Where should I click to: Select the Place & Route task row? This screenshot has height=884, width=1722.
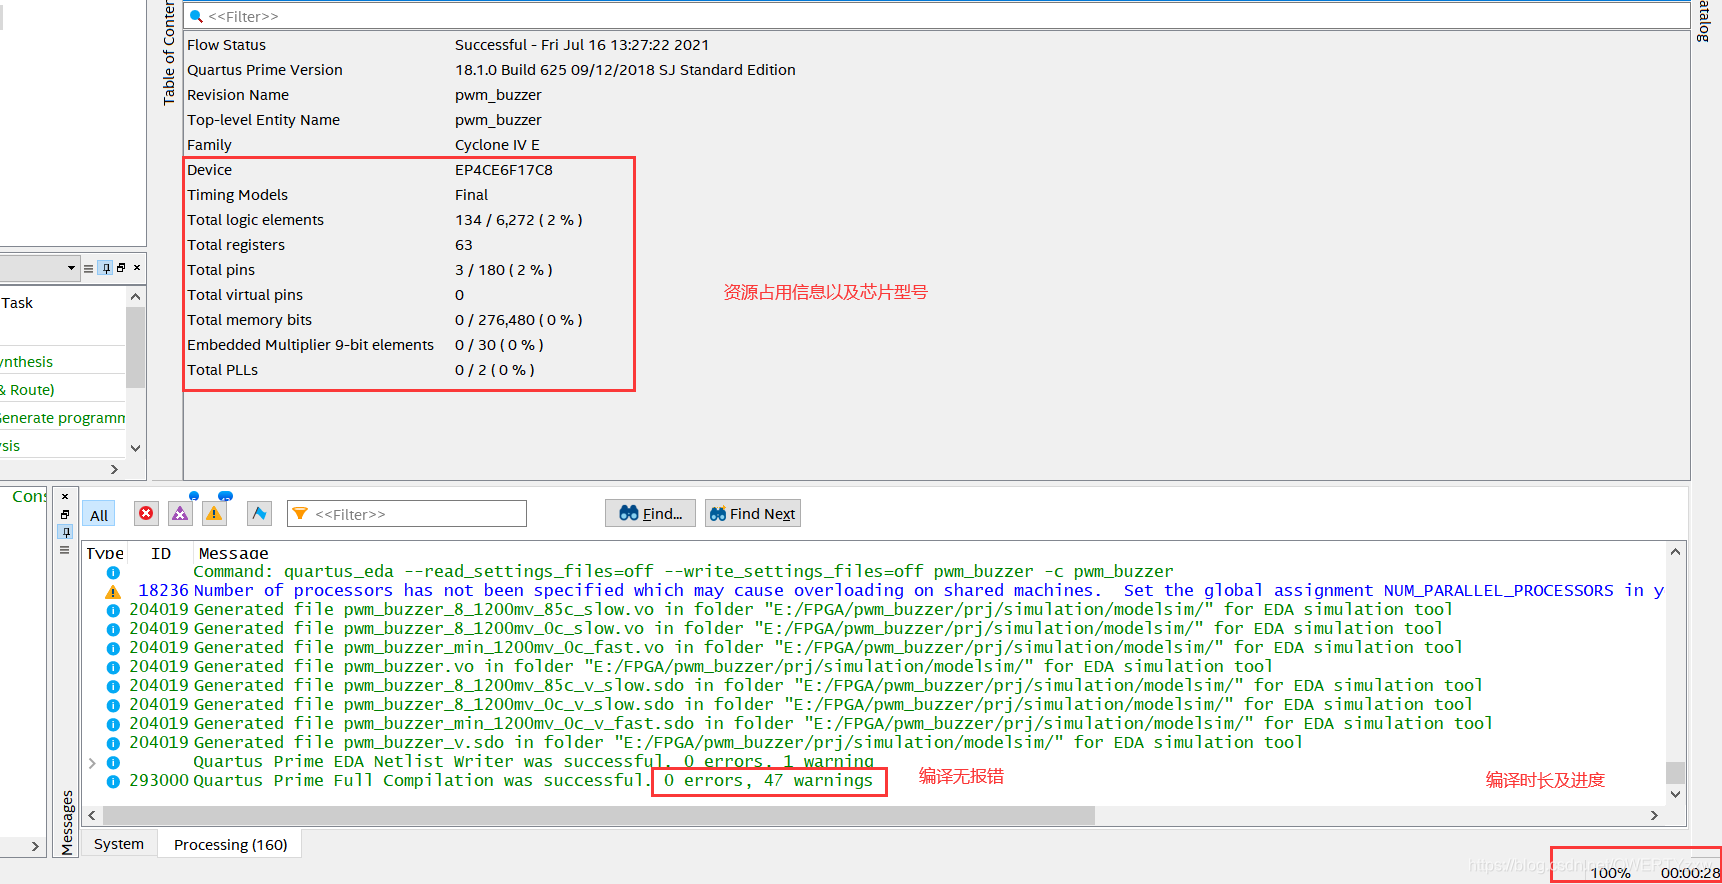click(63, 389)
